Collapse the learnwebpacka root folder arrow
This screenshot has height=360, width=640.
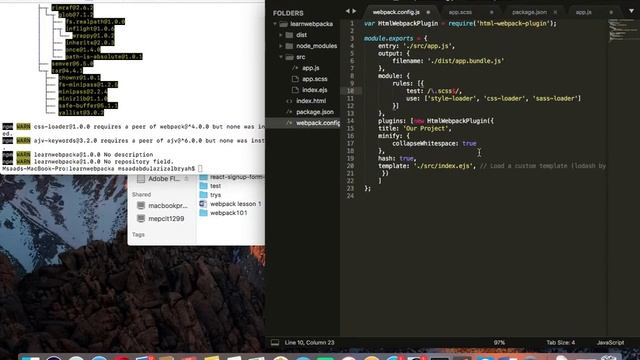point(275,24)
